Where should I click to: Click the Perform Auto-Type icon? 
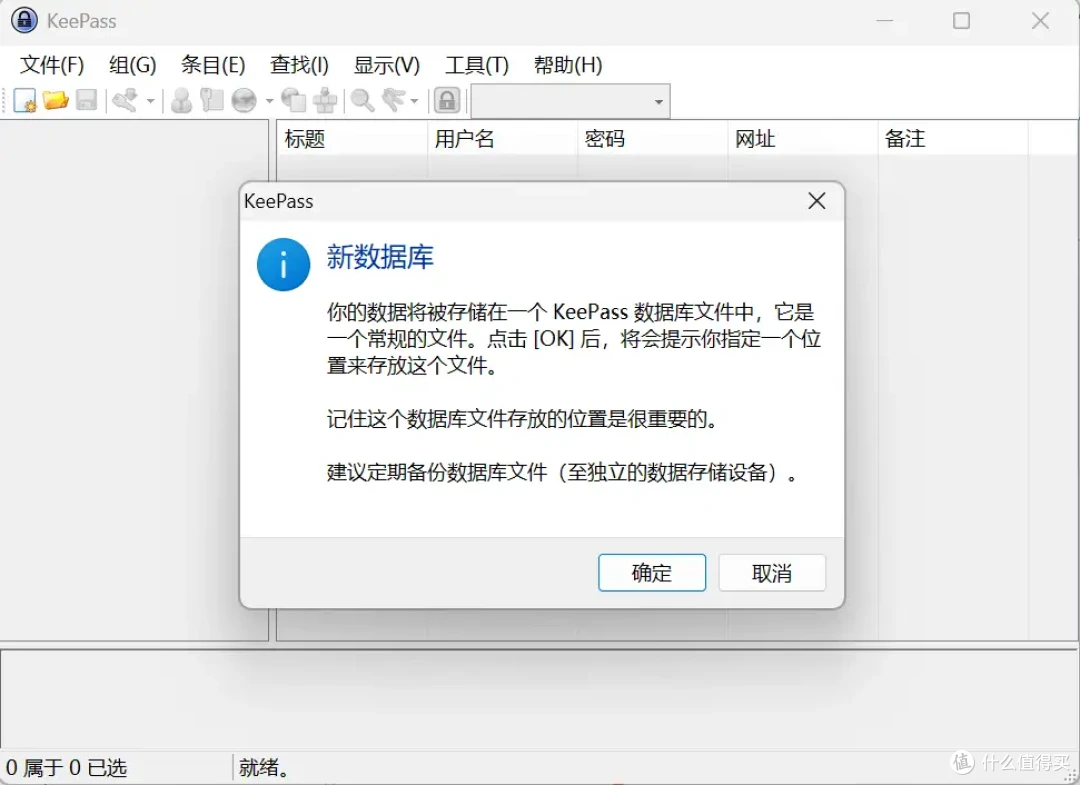pos(324,101)
